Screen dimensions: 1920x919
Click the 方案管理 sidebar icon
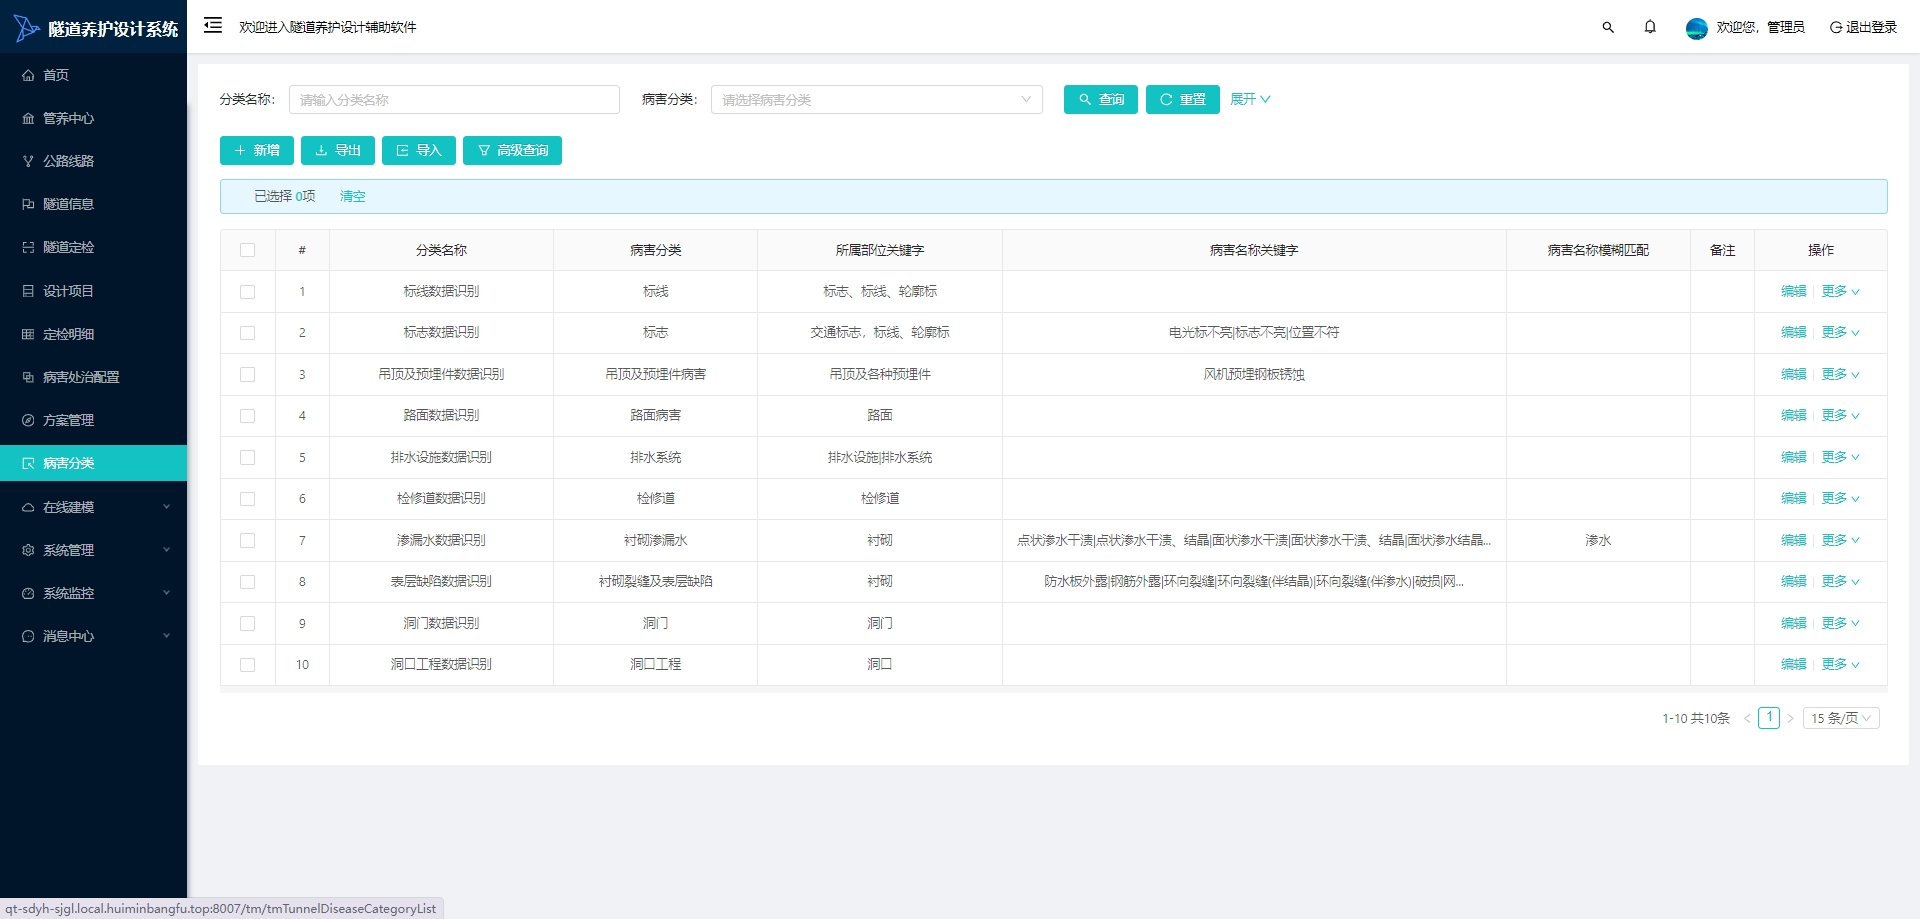pos(28,420)
